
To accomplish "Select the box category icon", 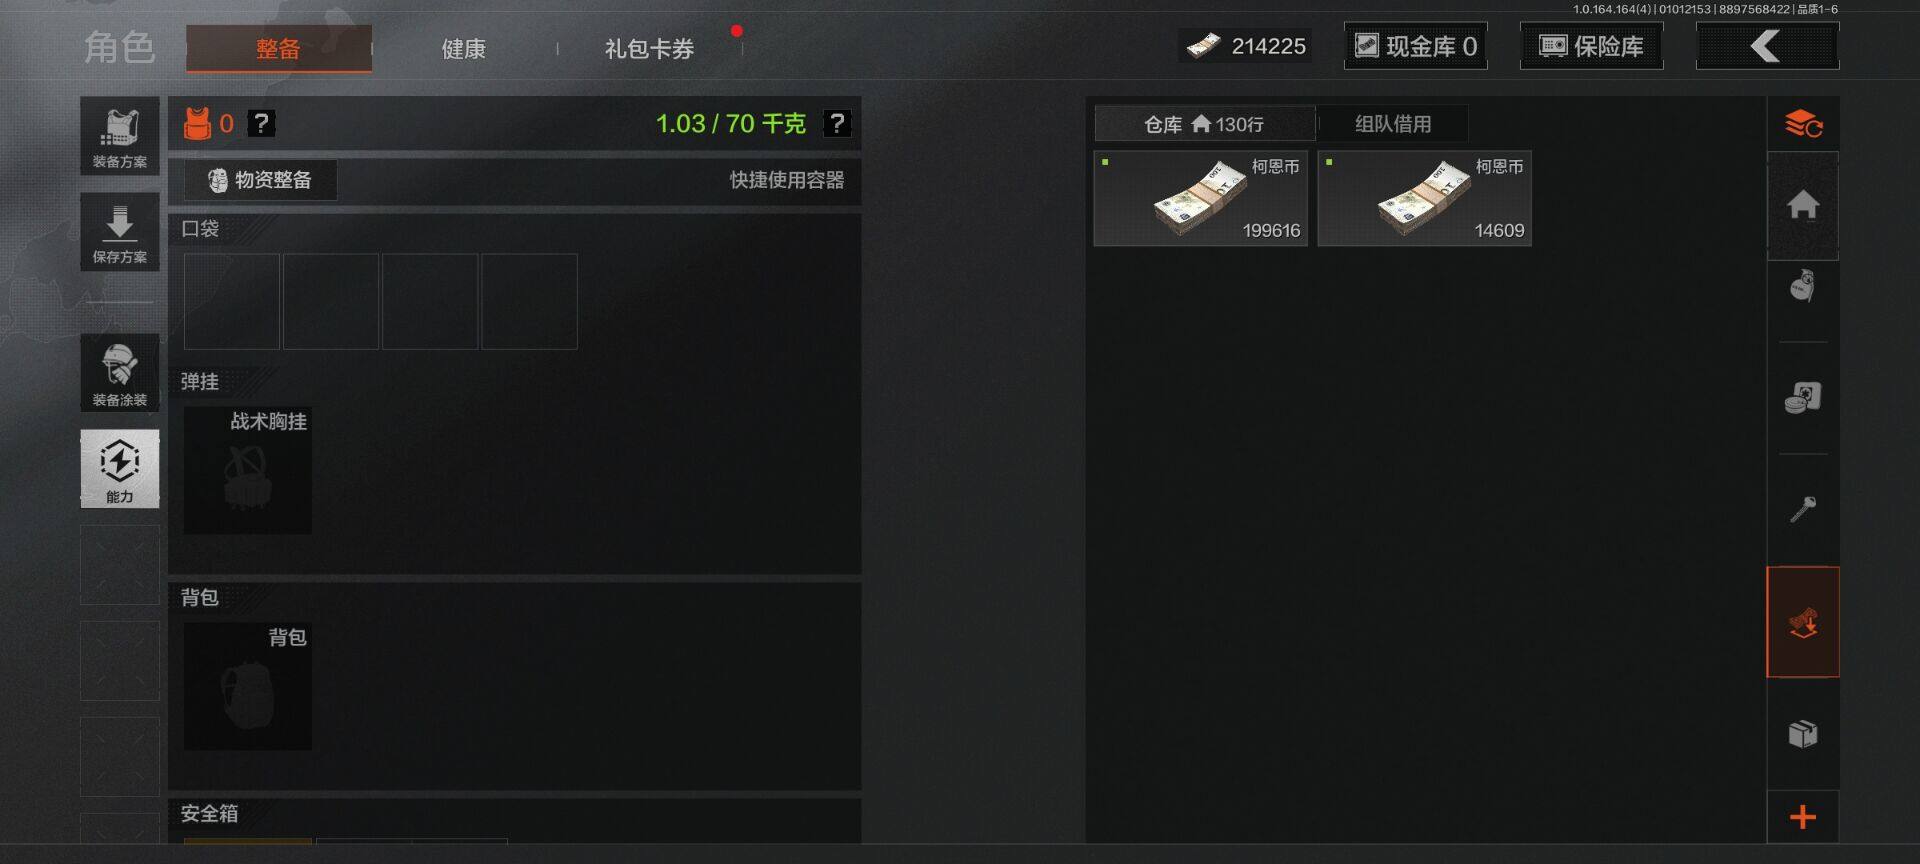I will (x=1803, y=734).
